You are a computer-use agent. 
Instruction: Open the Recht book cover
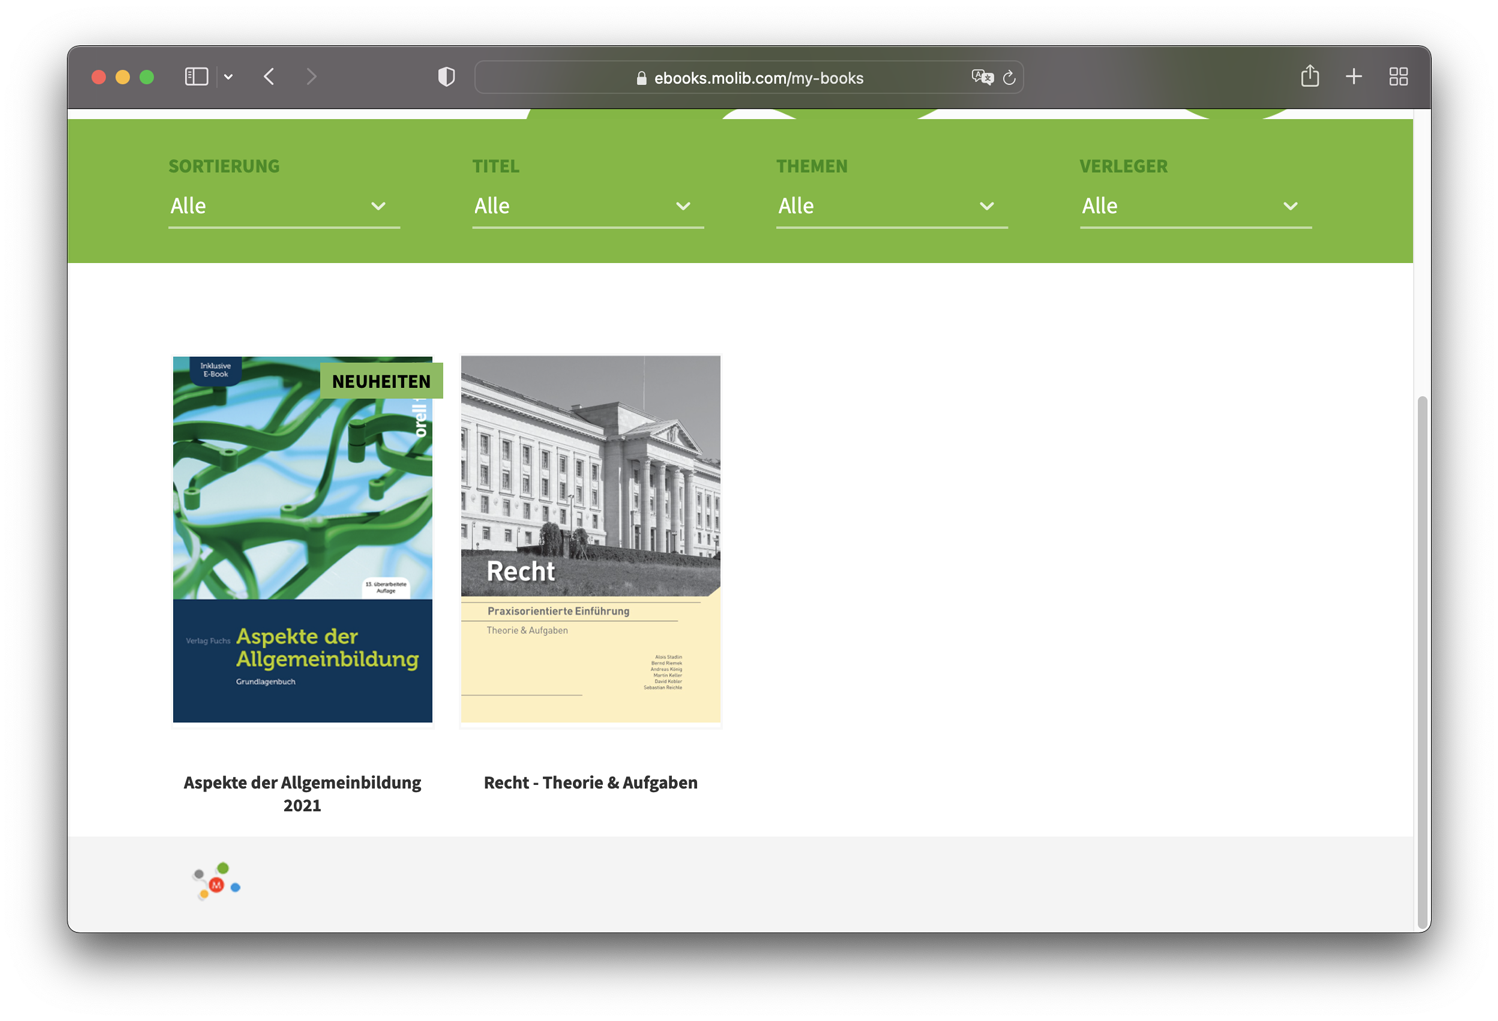pyautogui.click(x=590, y=539)
